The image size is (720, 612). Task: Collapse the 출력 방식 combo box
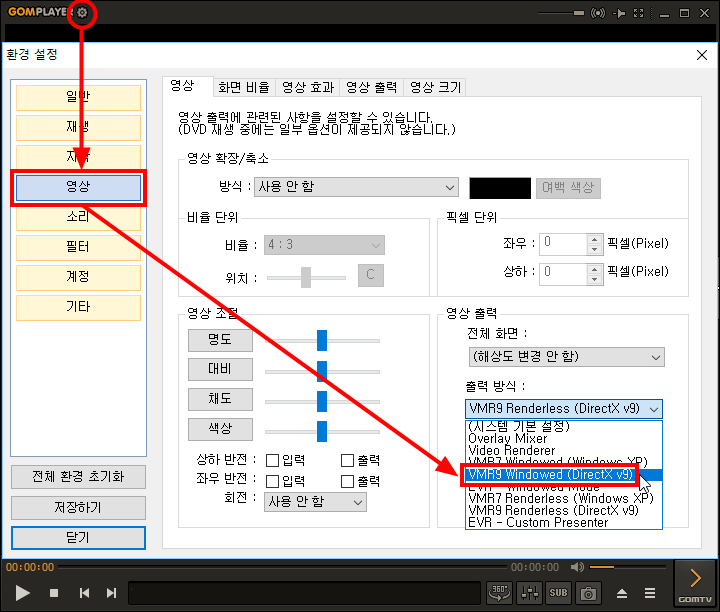[564, 409]
